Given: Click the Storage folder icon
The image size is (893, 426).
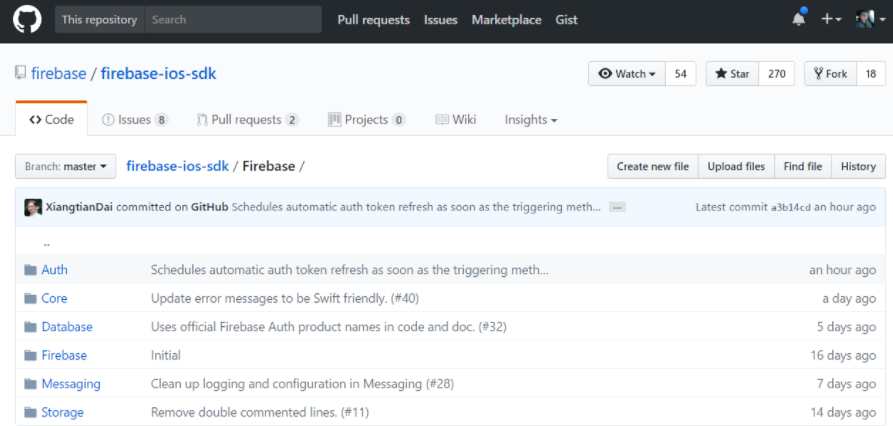Looking at the screenshot, I should (27, 412).
